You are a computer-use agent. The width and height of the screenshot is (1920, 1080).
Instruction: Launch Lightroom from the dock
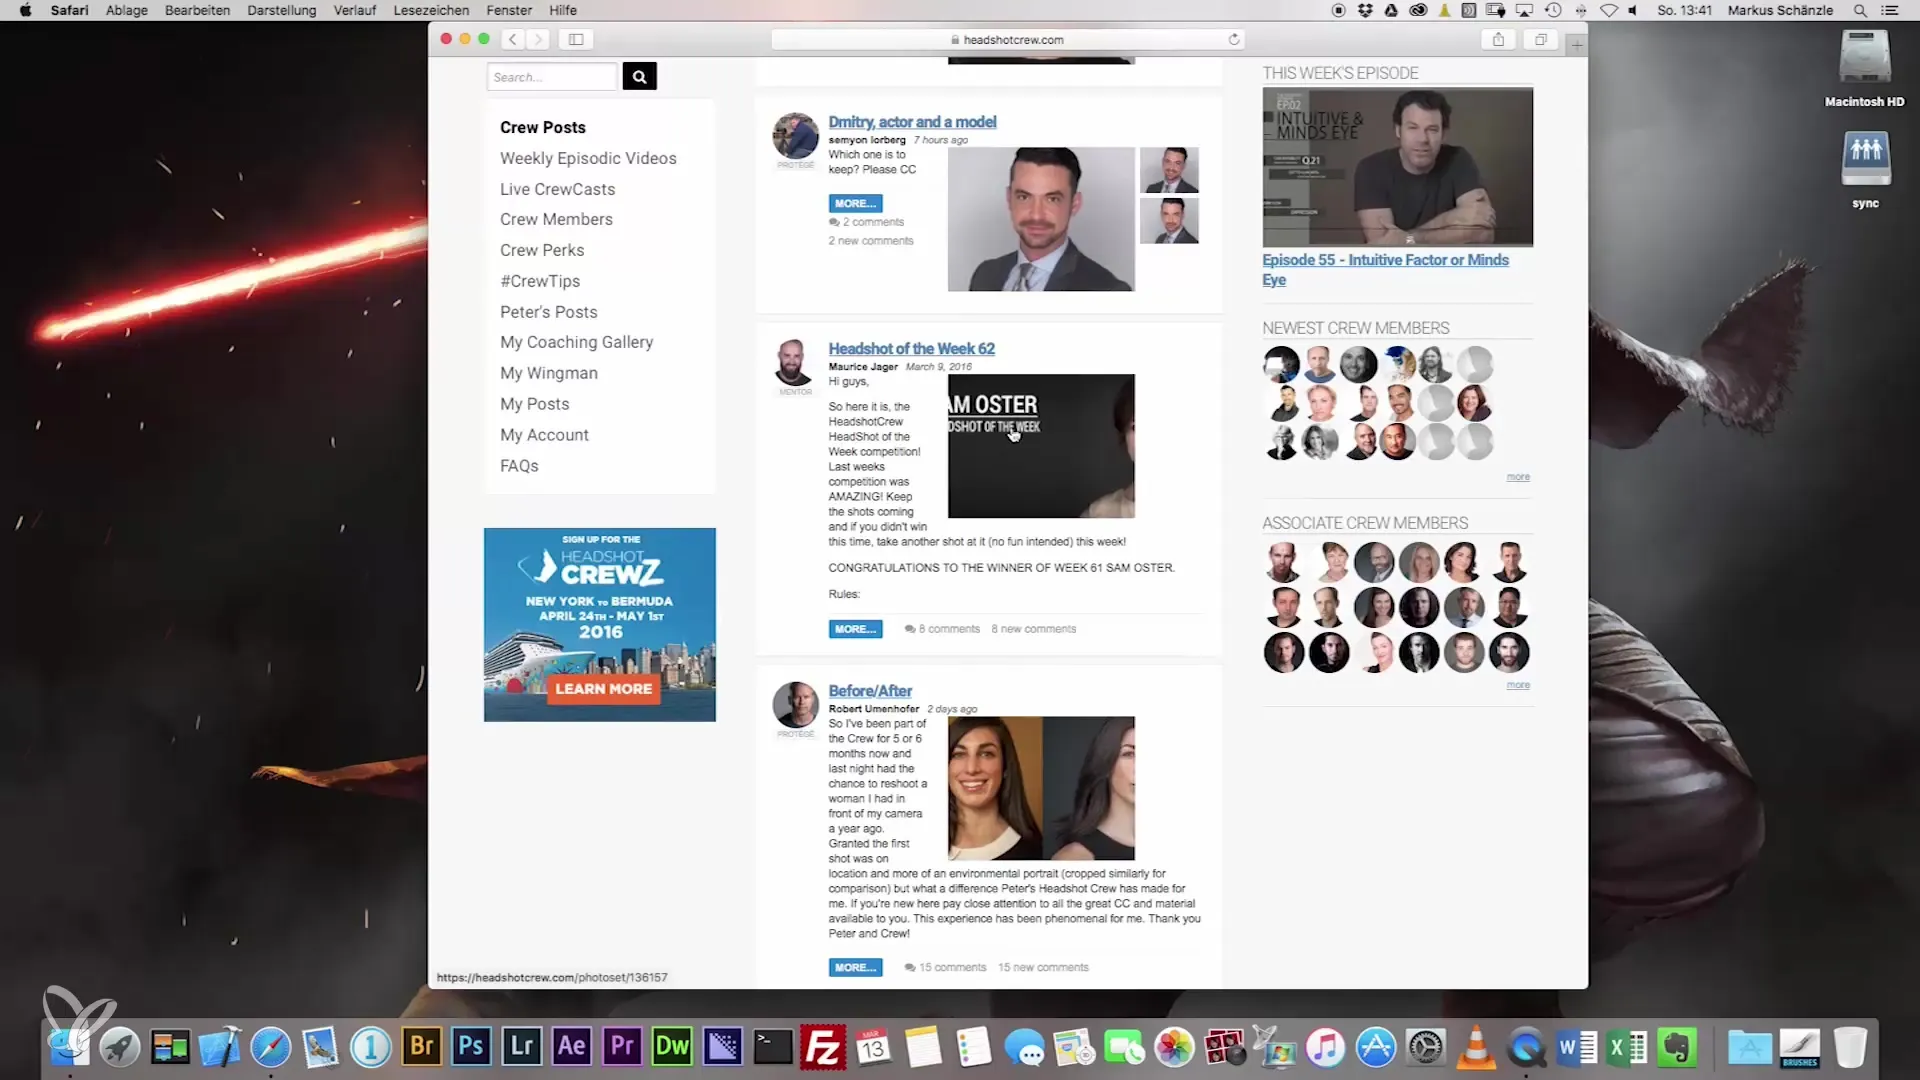522,1047
